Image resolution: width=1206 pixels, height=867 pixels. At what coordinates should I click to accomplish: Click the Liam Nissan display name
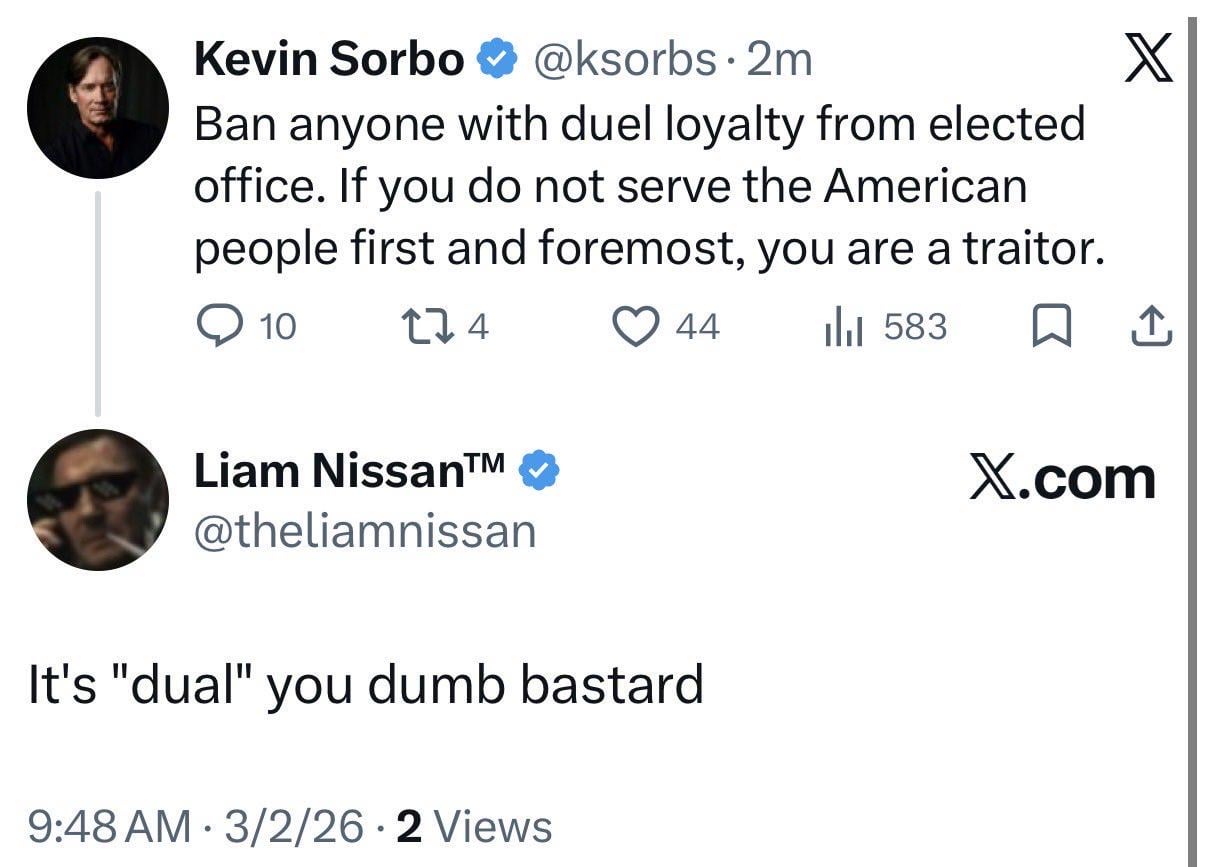click(352, 471)
